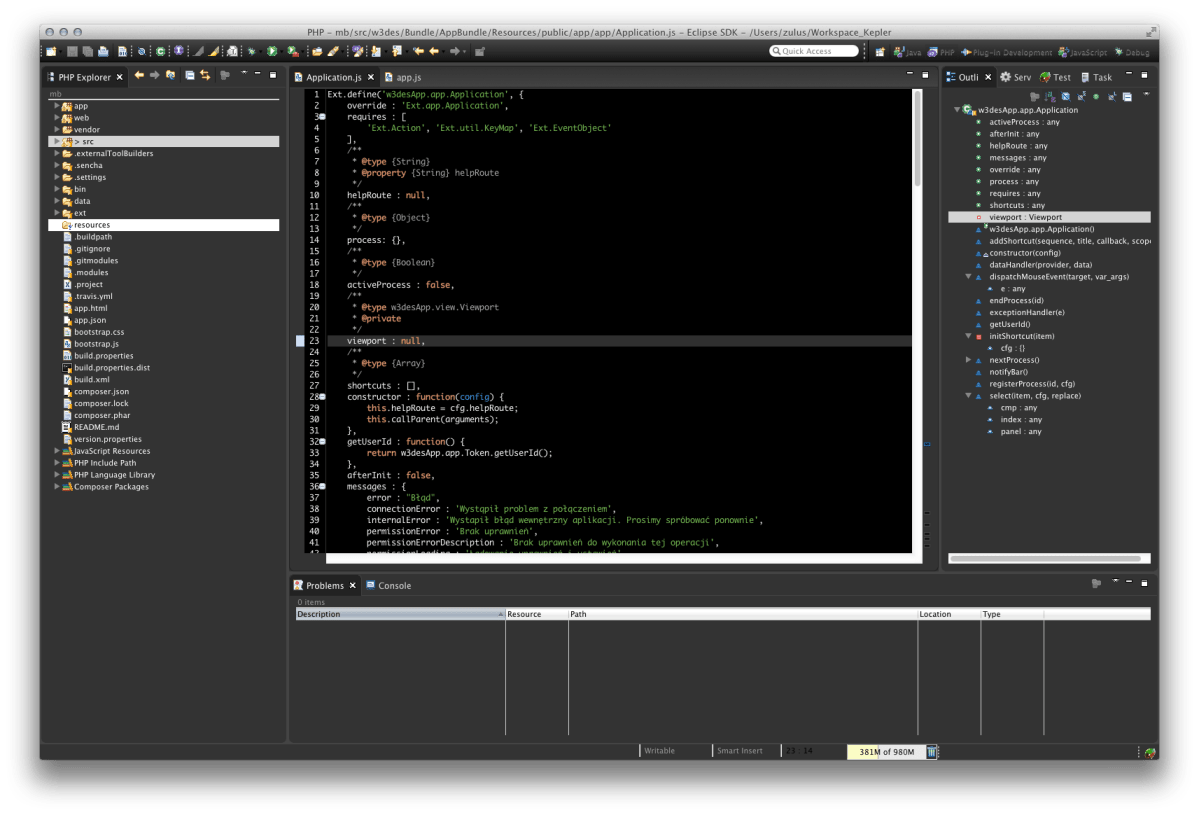
Task: Toggle Hide Static Members in Outline toolbar
Action: pyautogui.click(x=1081, y=97)
